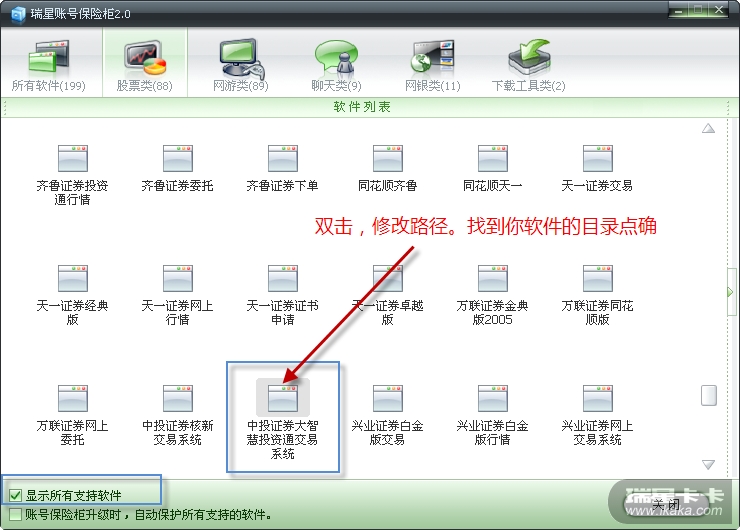Go to the 网银类(11) category tab
The height and width of the screenshot is (530, 740).
click(432, 65)
